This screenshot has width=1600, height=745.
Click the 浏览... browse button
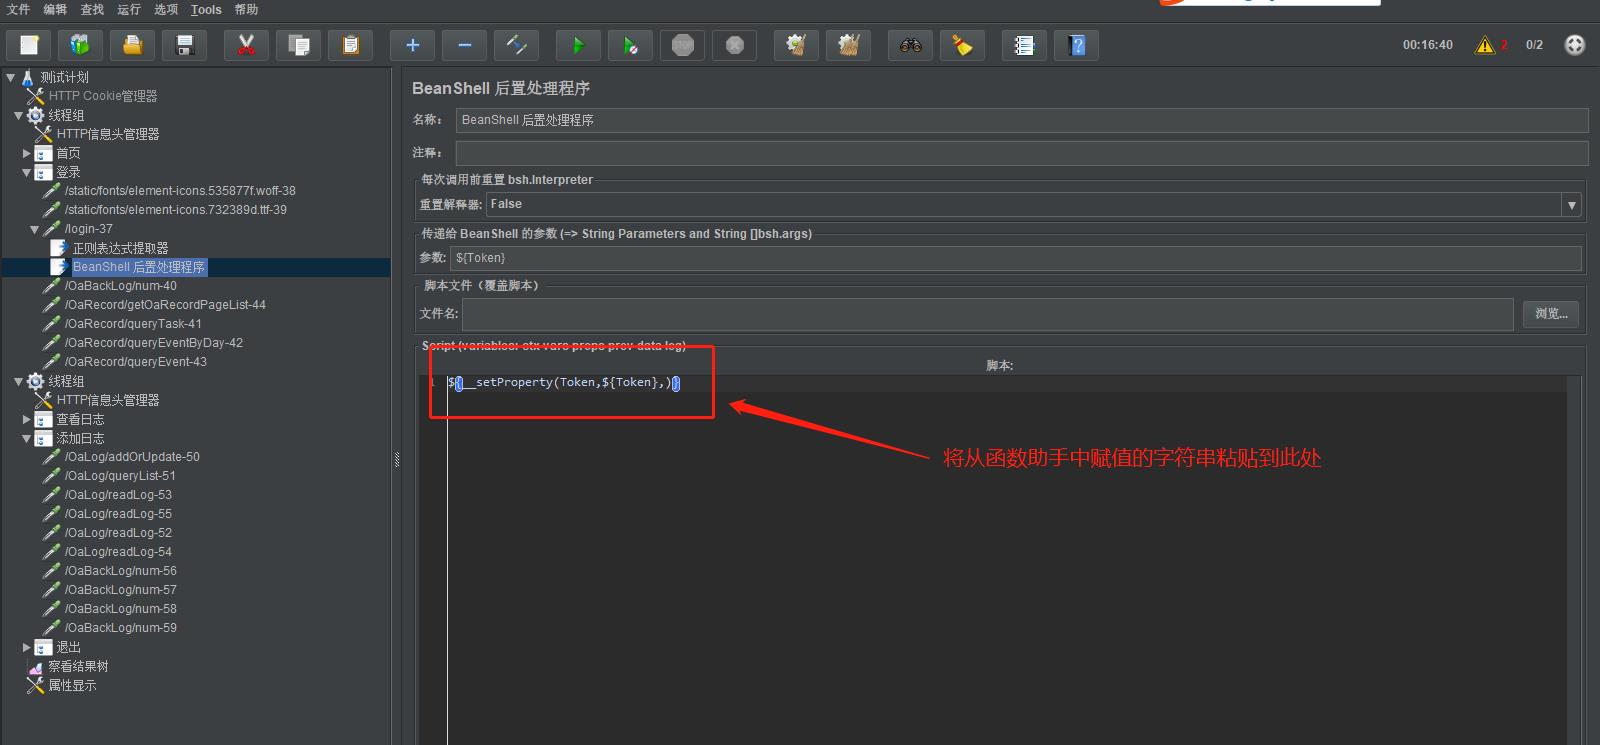1551,313
